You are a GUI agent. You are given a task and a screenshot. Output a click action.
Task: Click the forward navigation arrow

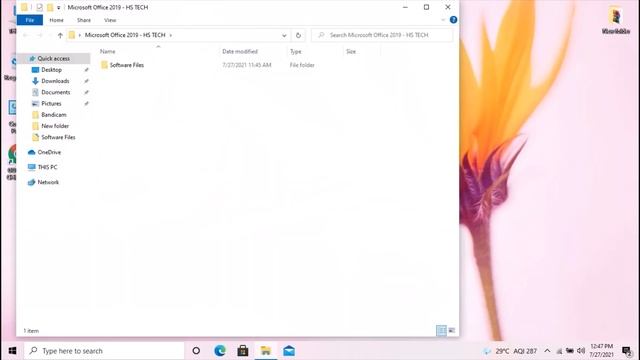(40, 36)
